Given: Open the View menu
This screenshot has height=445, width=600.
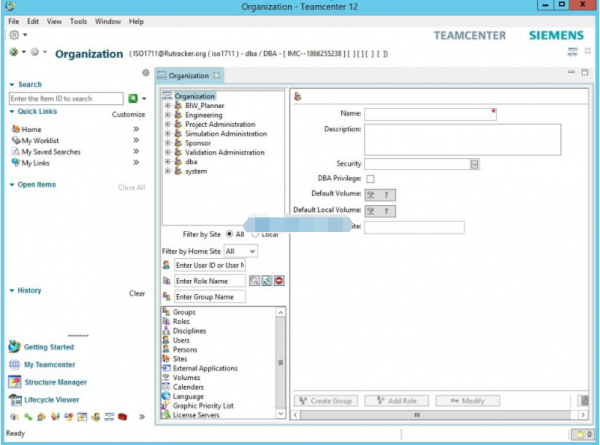Looking at the screenshot, I should (x=54, y=21).
